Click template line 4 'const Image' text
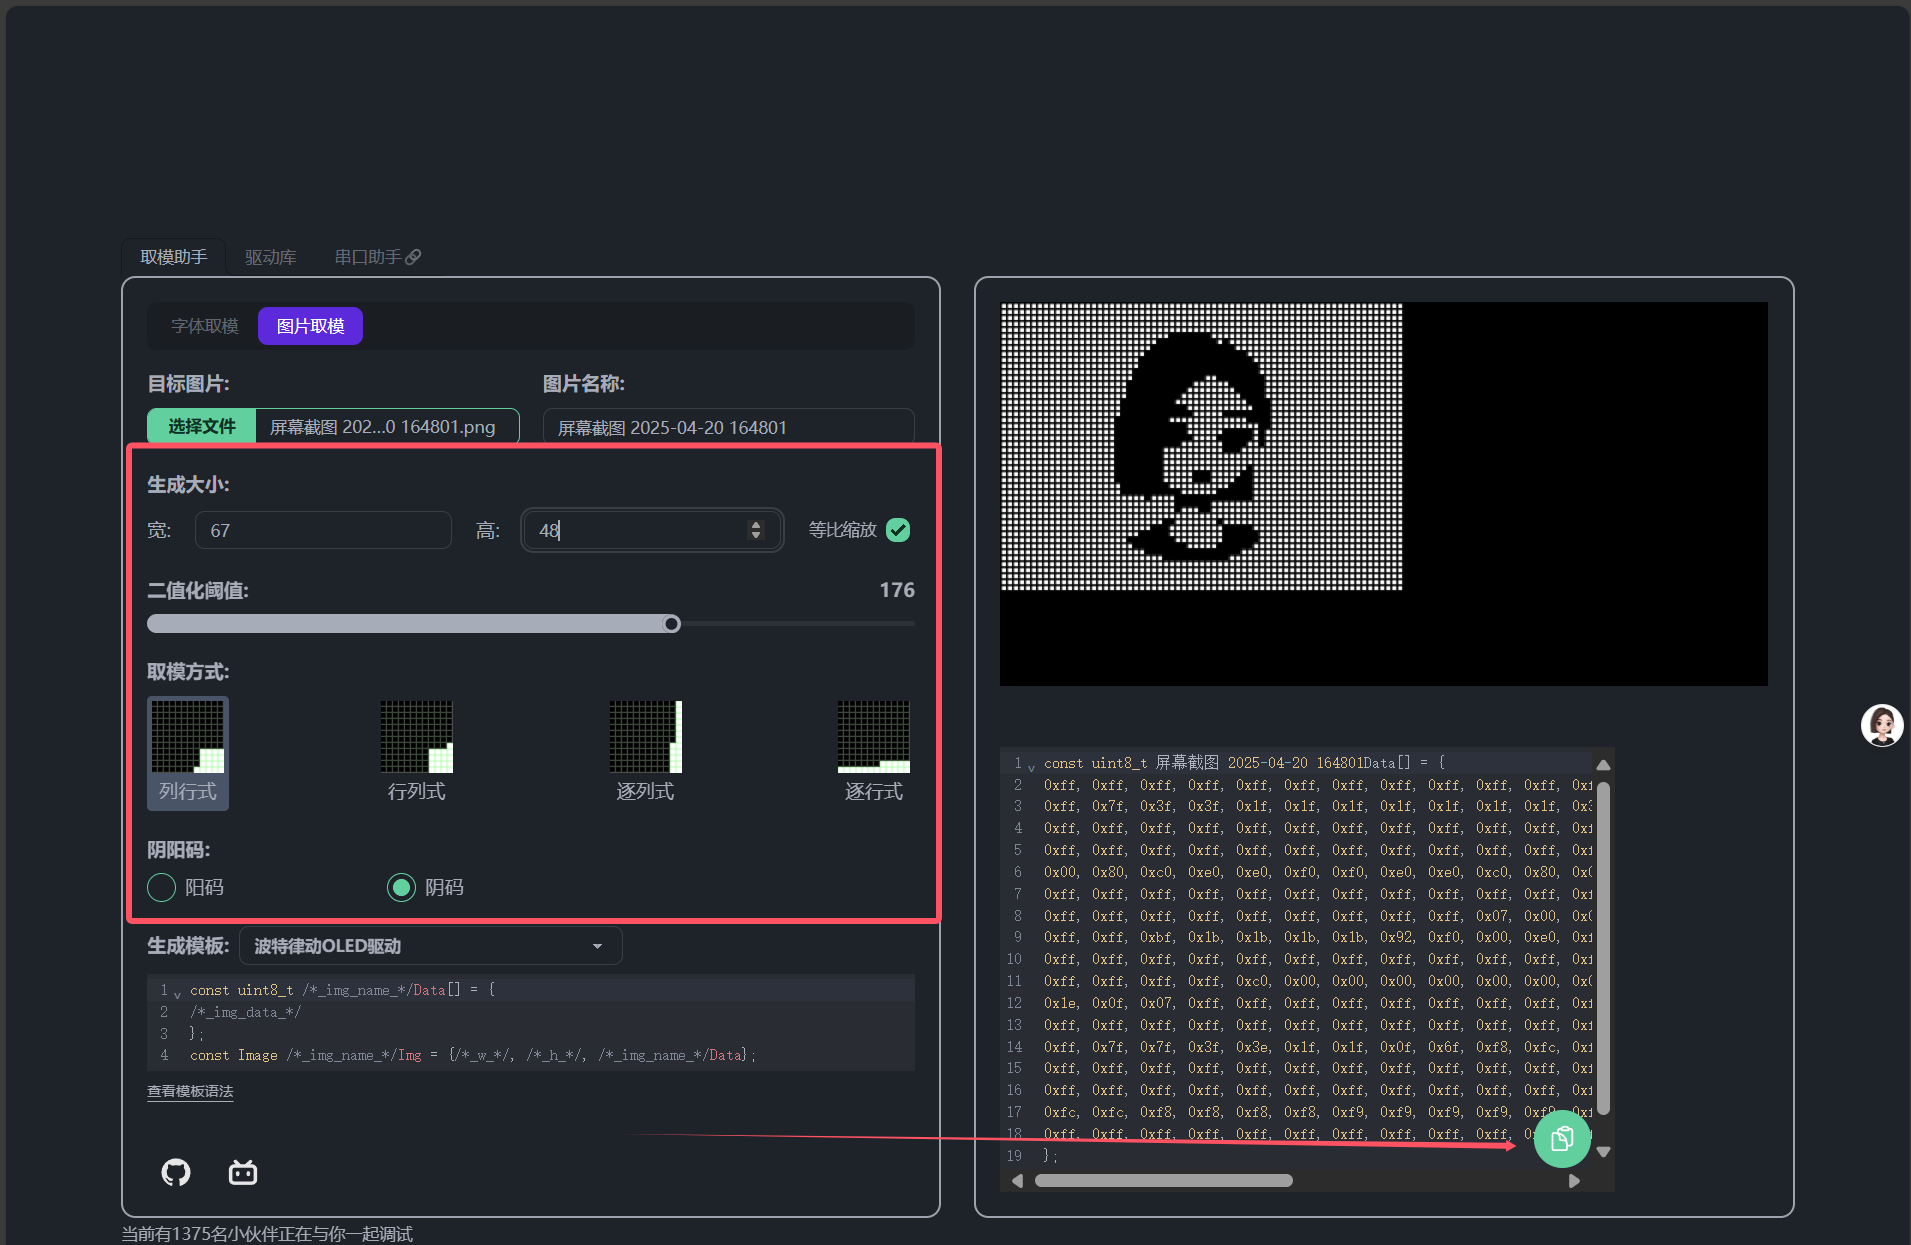Image resolution: width=1911 pixels, height=1245 pixels. [234, 1055]
